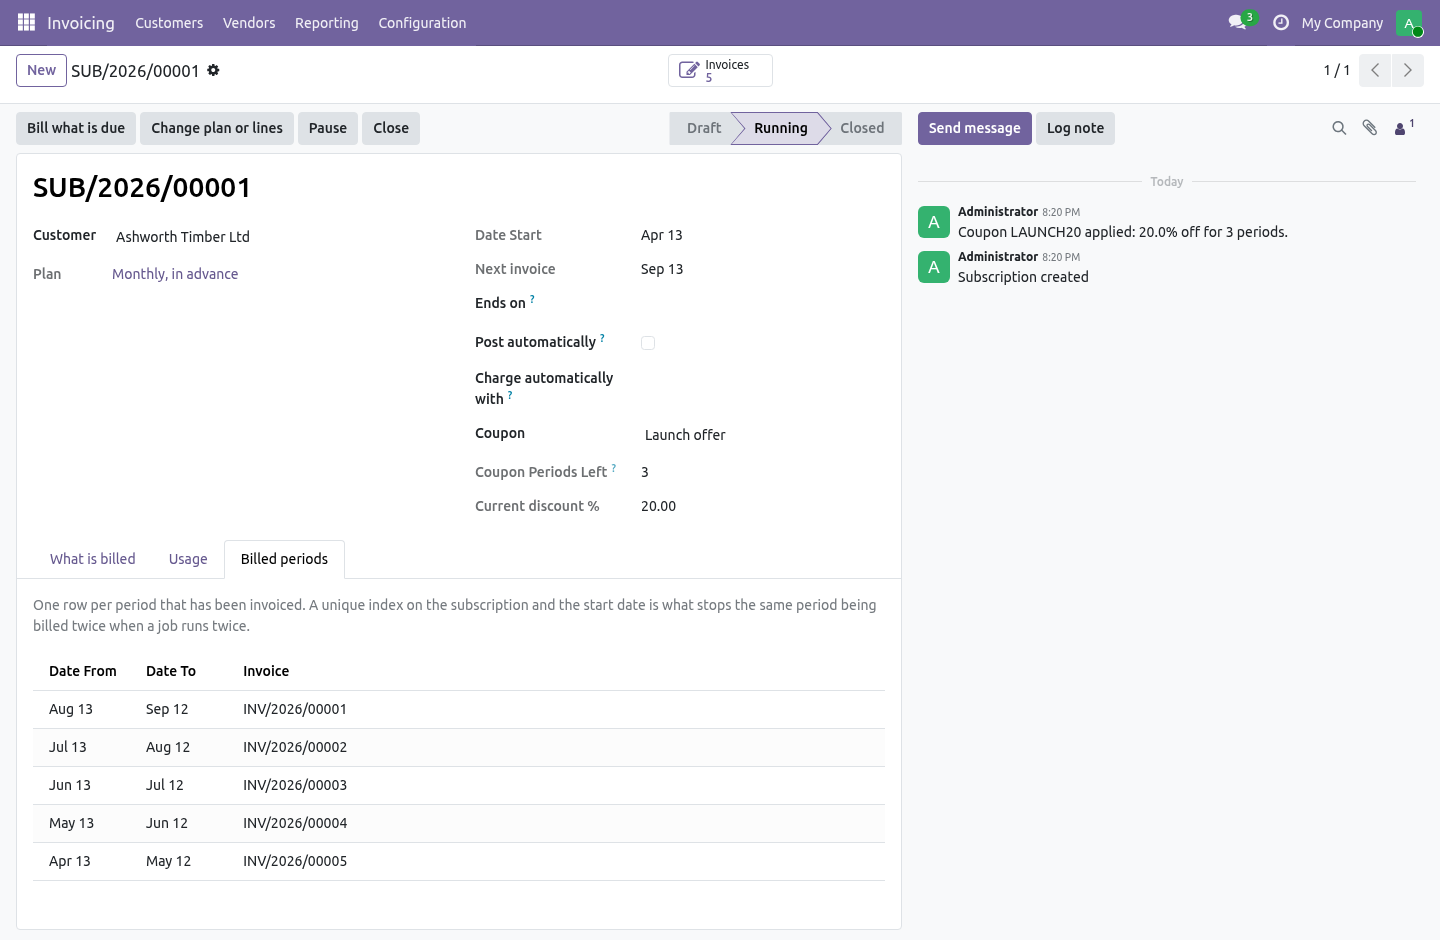Go to next record arrow
1440x940 pixels.
pyautogui.click(x=1408, y=70)
